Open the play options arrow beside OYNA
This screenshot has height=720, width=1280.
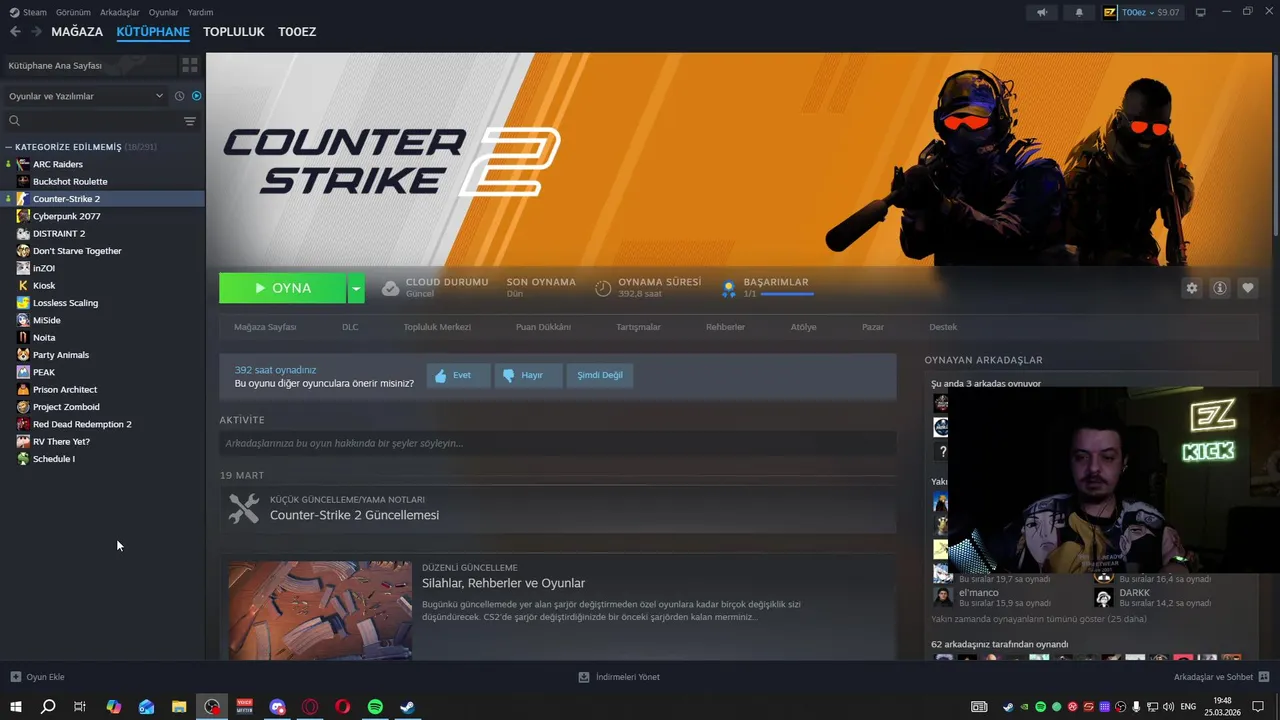pos(356,288)
